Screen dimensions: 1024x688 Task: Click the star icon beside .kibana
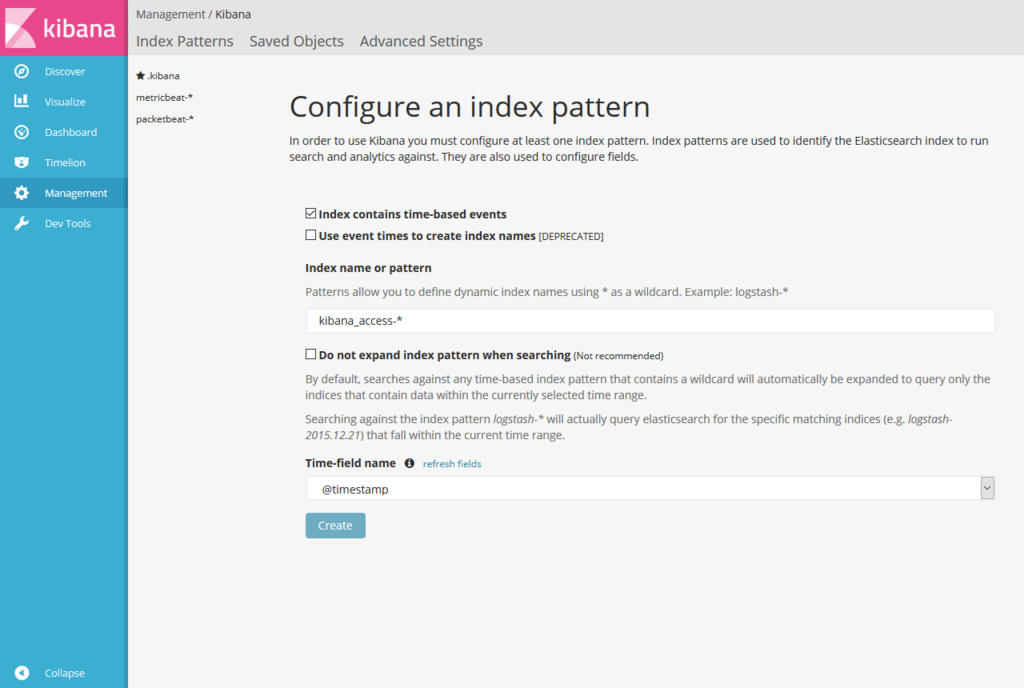(140, 76)
